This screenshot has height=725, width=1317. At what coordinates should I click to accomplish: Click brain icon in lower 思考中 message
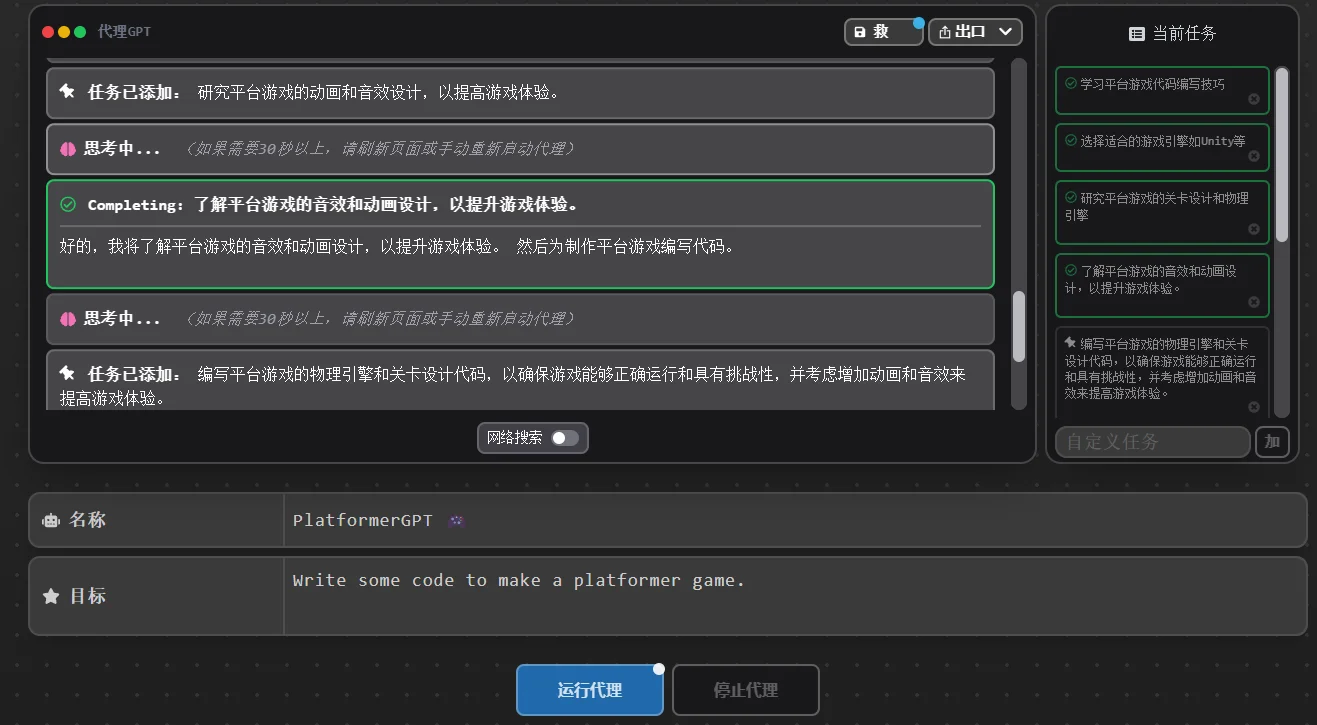[x=68, y=318]
